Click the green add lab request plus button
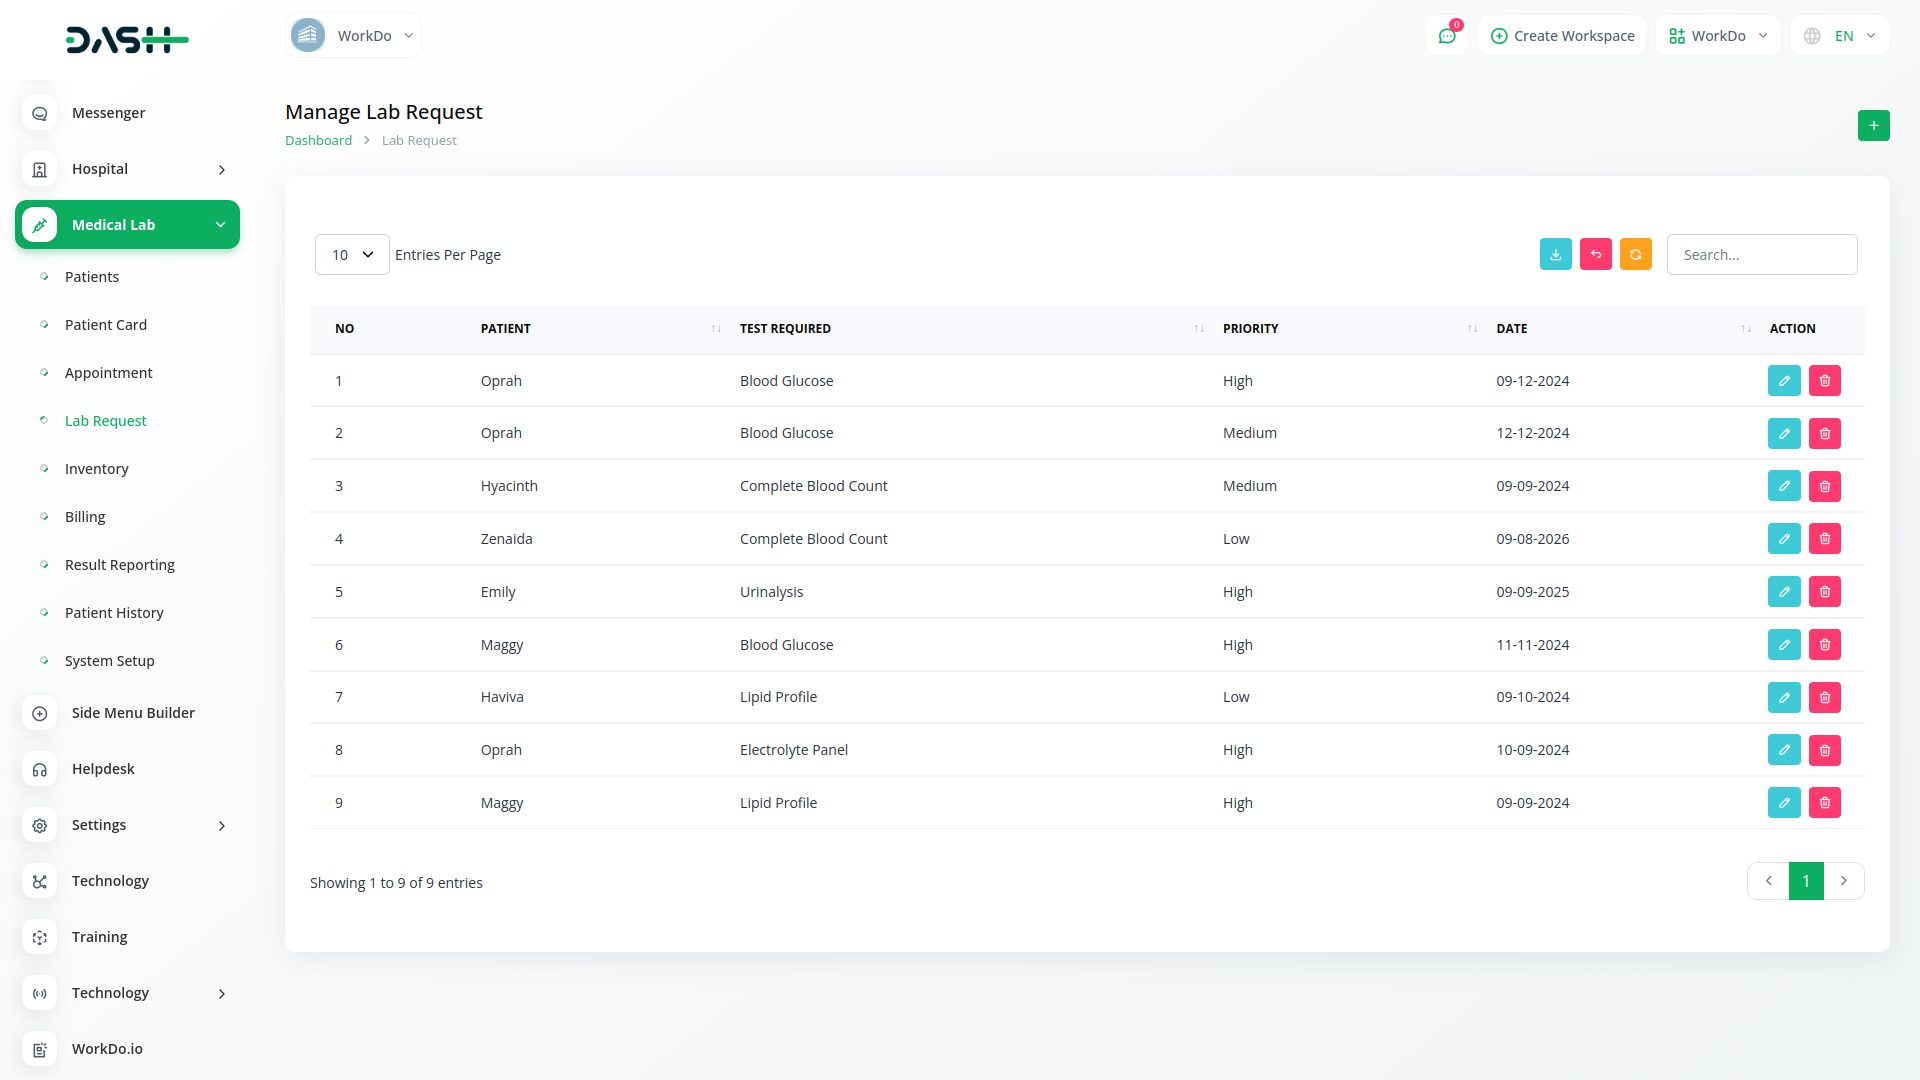The height and width of the screenshot is (1080, 1920). [x=1873, y=125]
